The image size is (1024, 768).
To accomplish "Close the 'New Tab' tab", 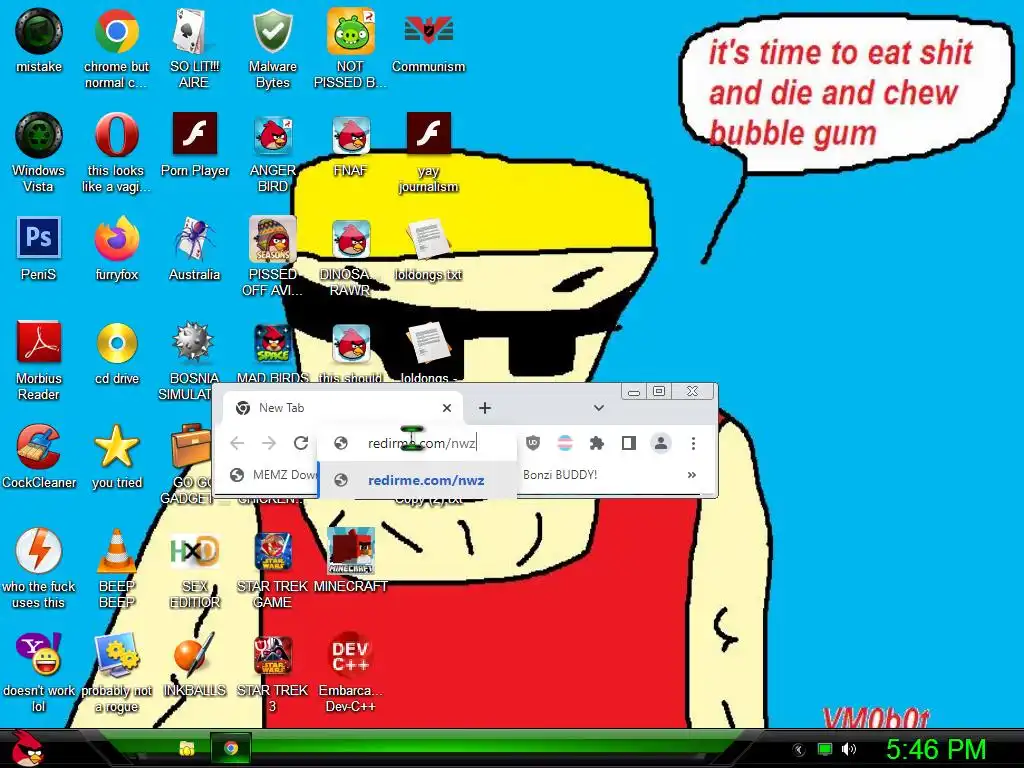I will click(x=447, y=408).
